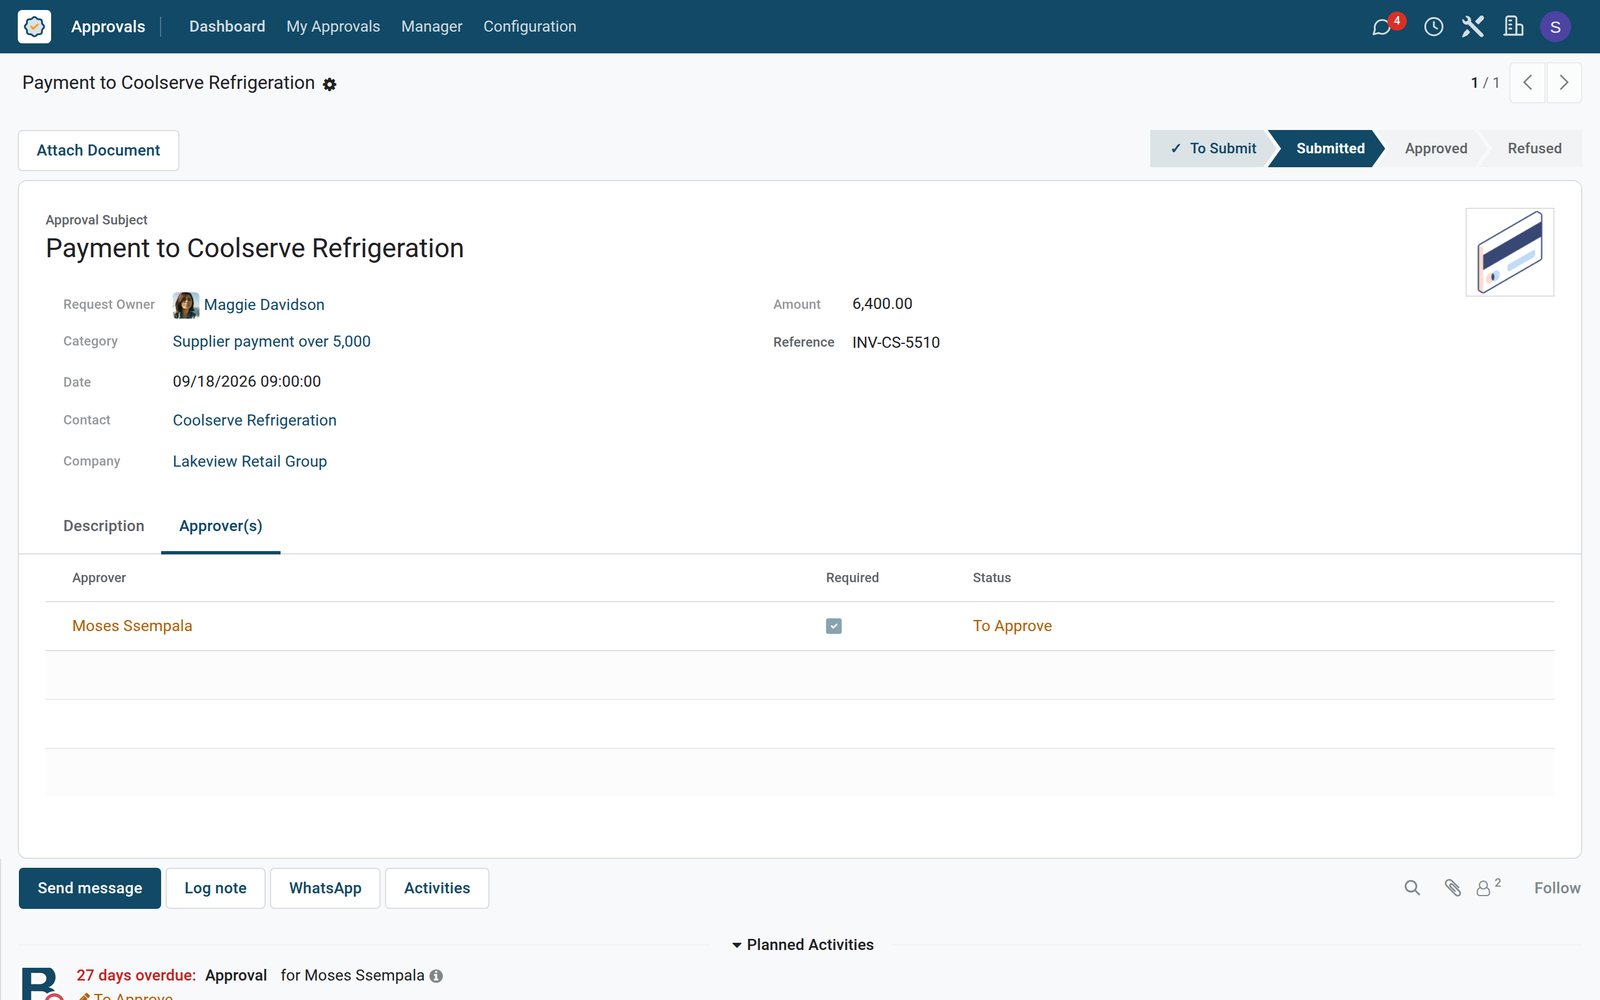Click the Amount value 6,400.00
Image resolution: width=1600 pixels, height=1000 pixels.
coord(882,304)
